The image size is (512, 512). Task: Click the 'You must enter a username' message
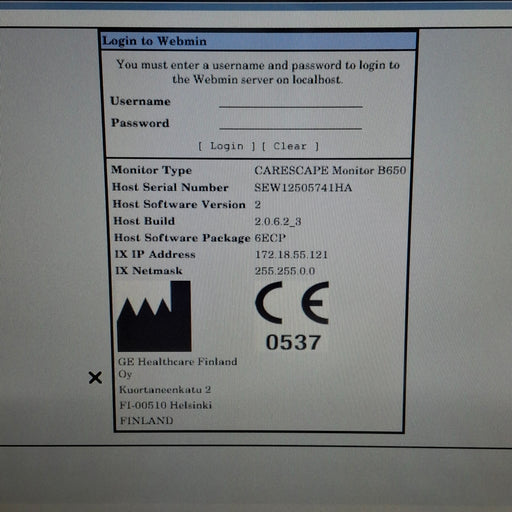pyautogui.click(x=258, y=72)
